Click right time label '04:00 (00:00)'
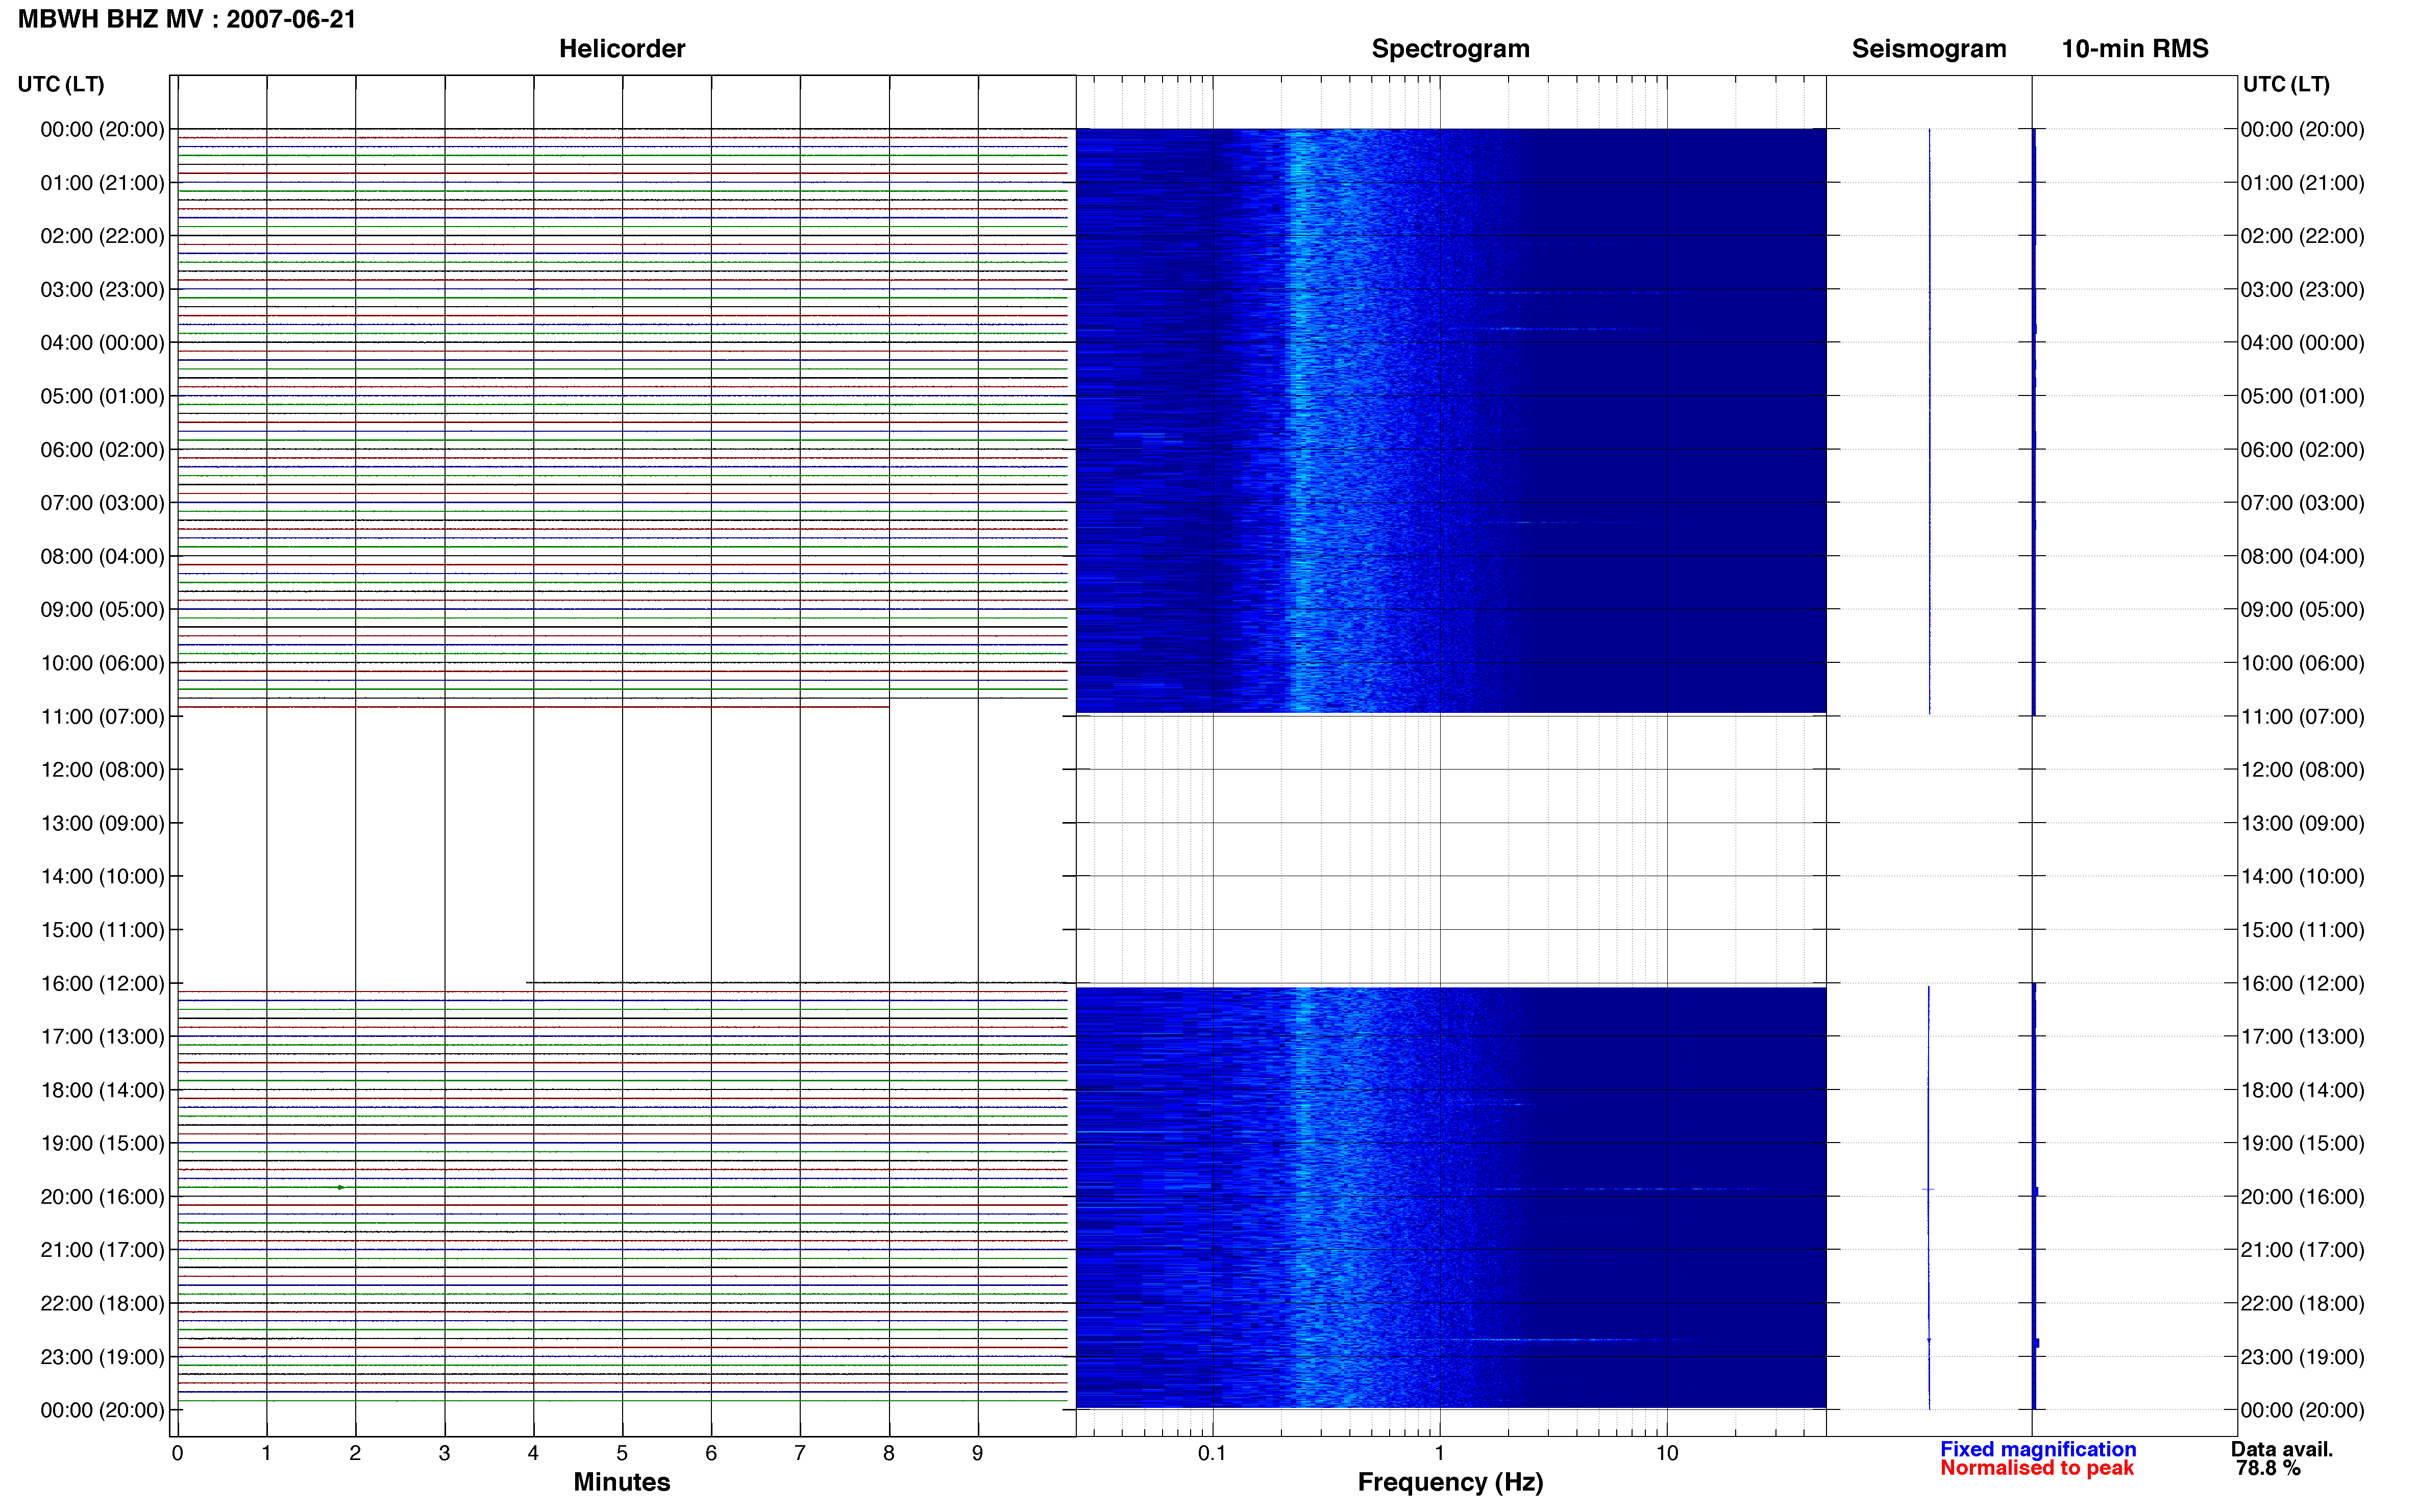The height and width of the screenshot is (1512, 2419). pos(2303,343)
